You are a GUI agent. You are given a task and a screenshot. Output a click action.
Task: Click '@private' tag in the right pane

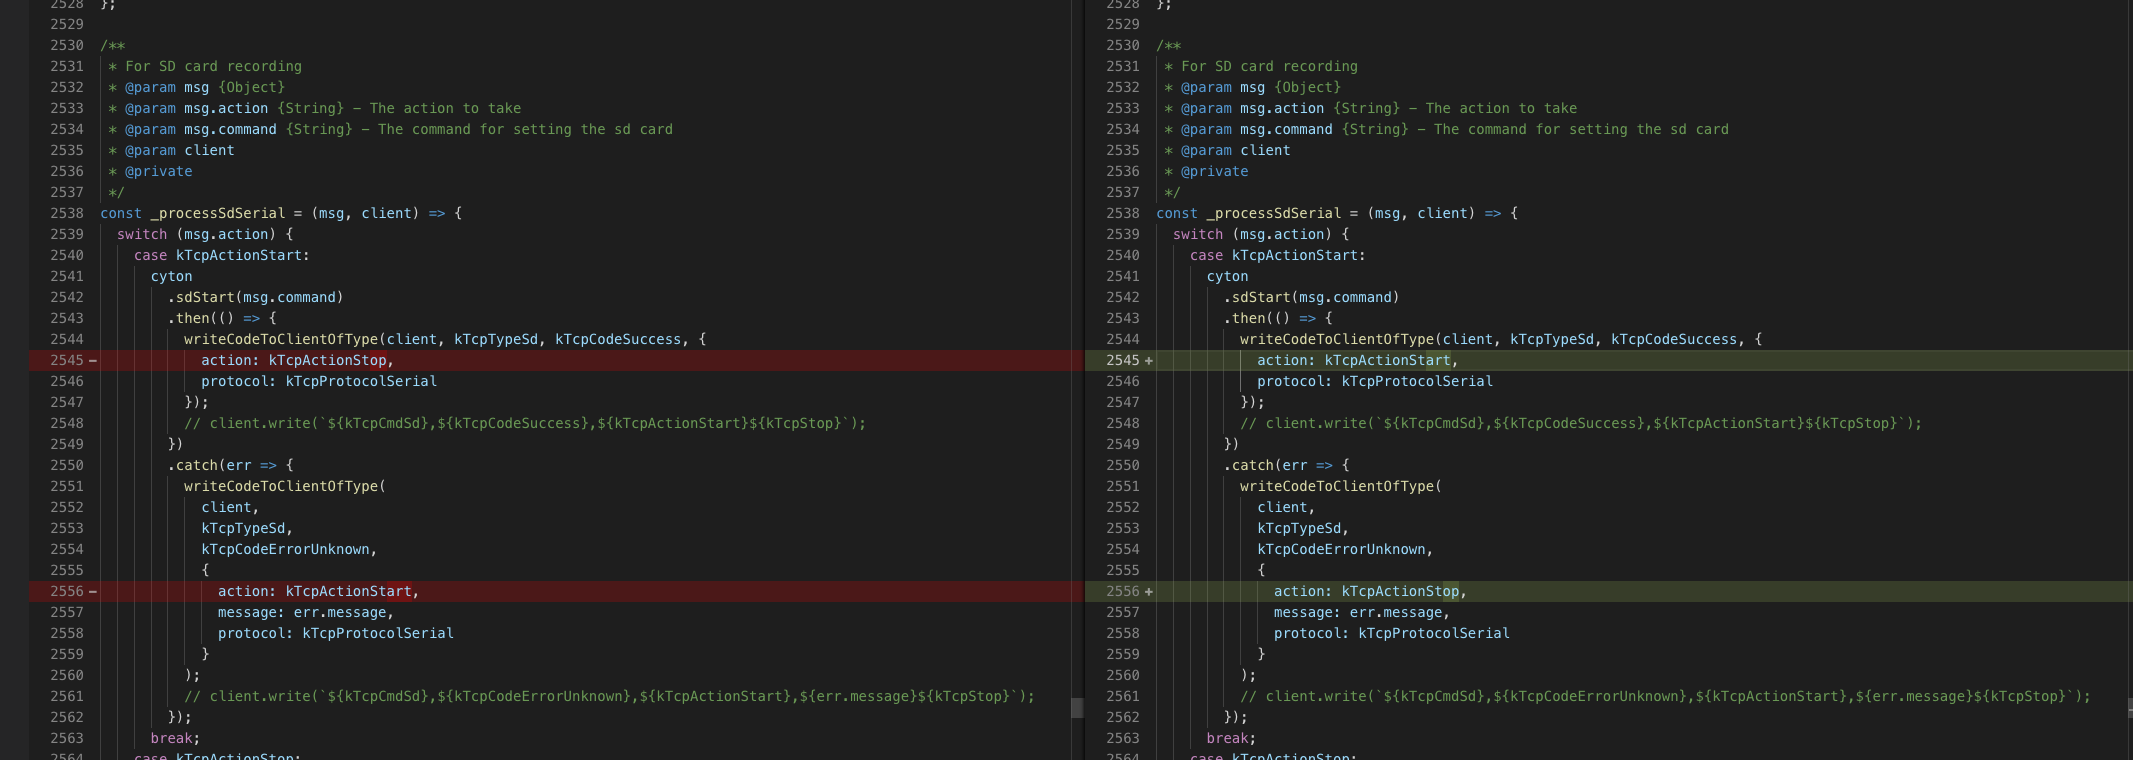1214,171
